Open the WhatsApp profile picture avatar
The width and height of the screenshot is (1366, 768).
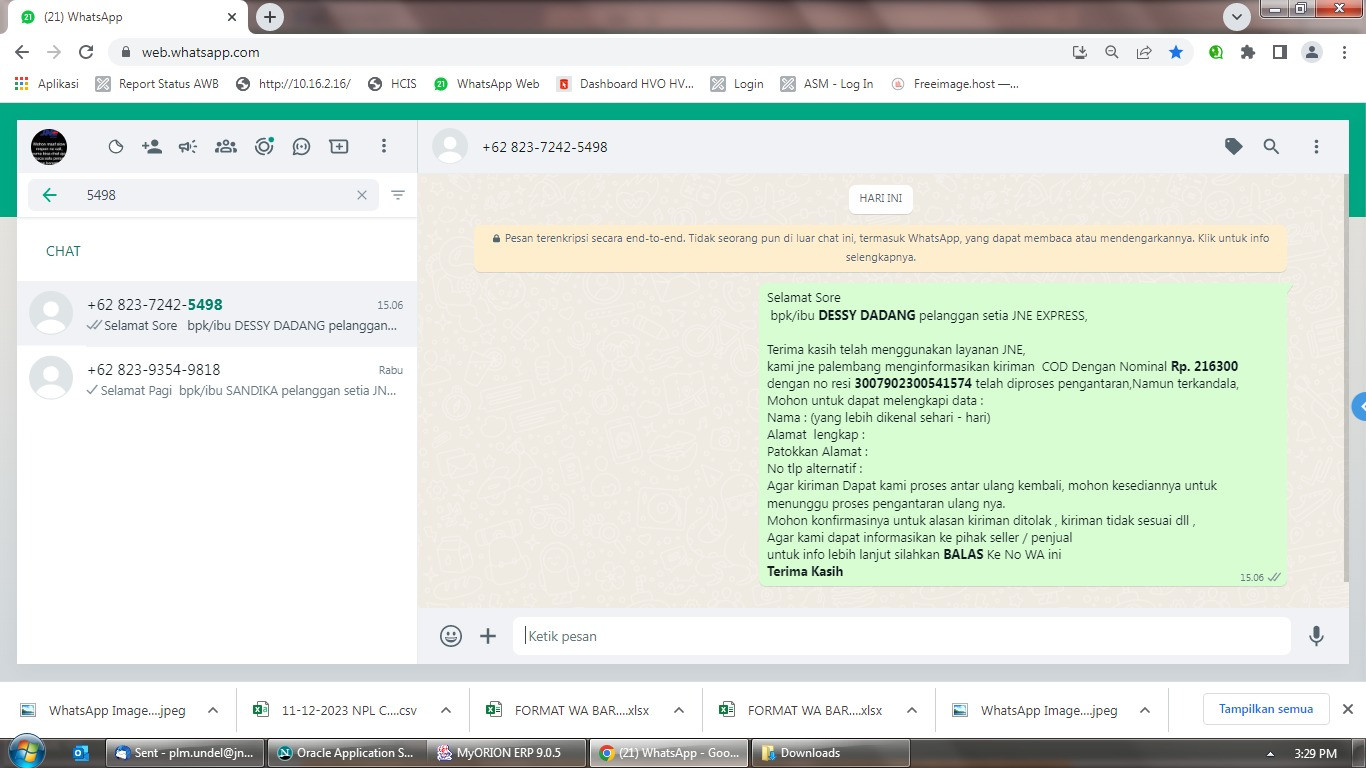[x=49, y=147]
